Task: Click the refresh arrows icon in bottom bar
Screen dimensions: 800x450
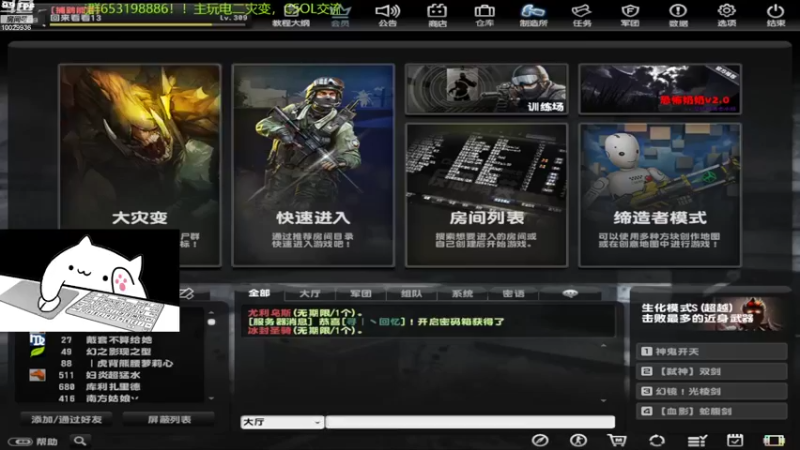Action: (x=657, y=440)
